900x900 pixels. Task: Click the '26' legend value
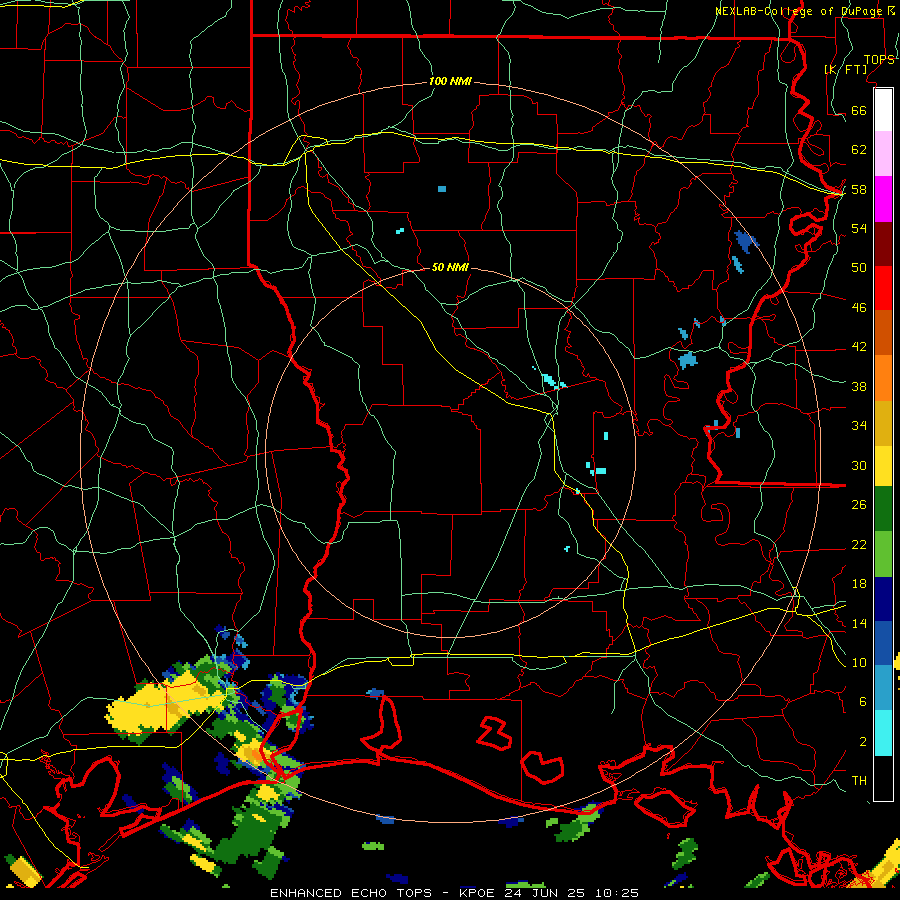point(859,505)
